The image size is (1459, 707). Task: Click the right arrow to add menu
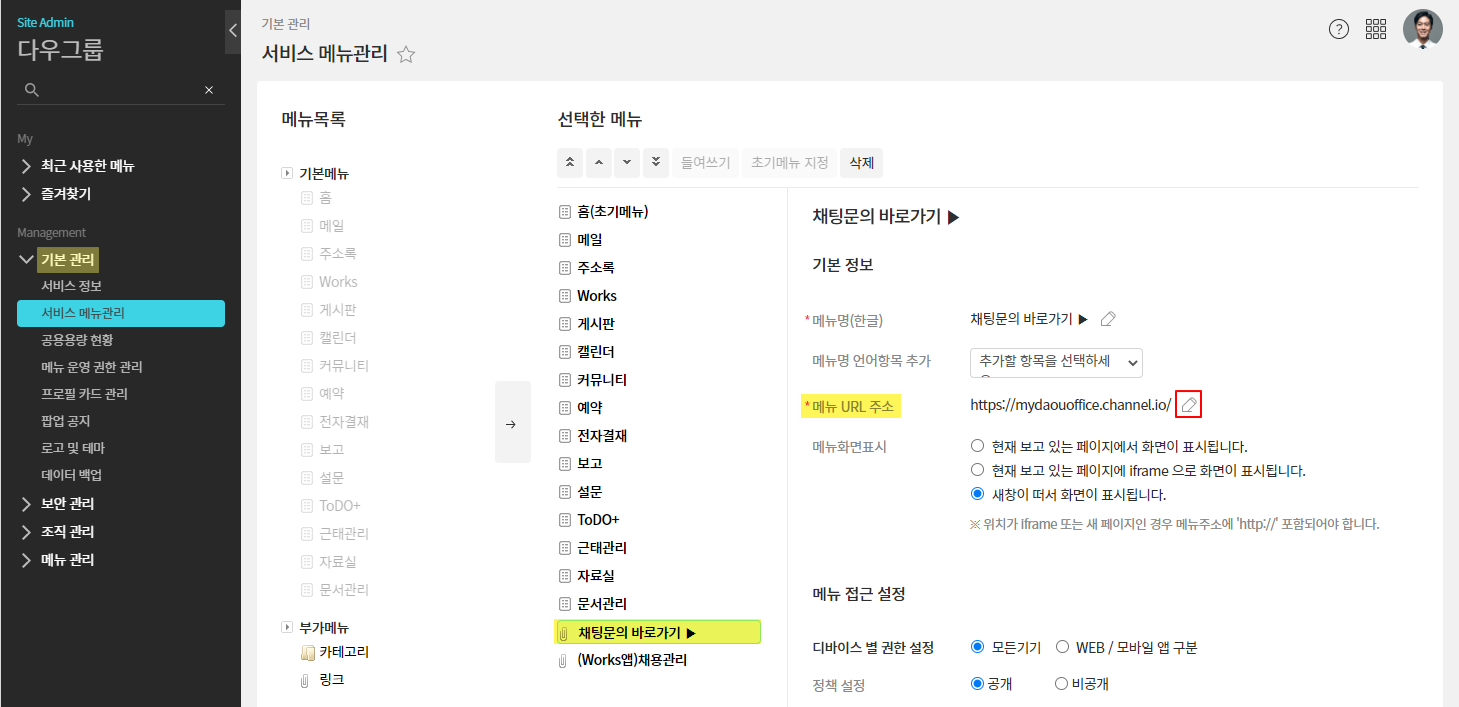(x=512, y=424)
